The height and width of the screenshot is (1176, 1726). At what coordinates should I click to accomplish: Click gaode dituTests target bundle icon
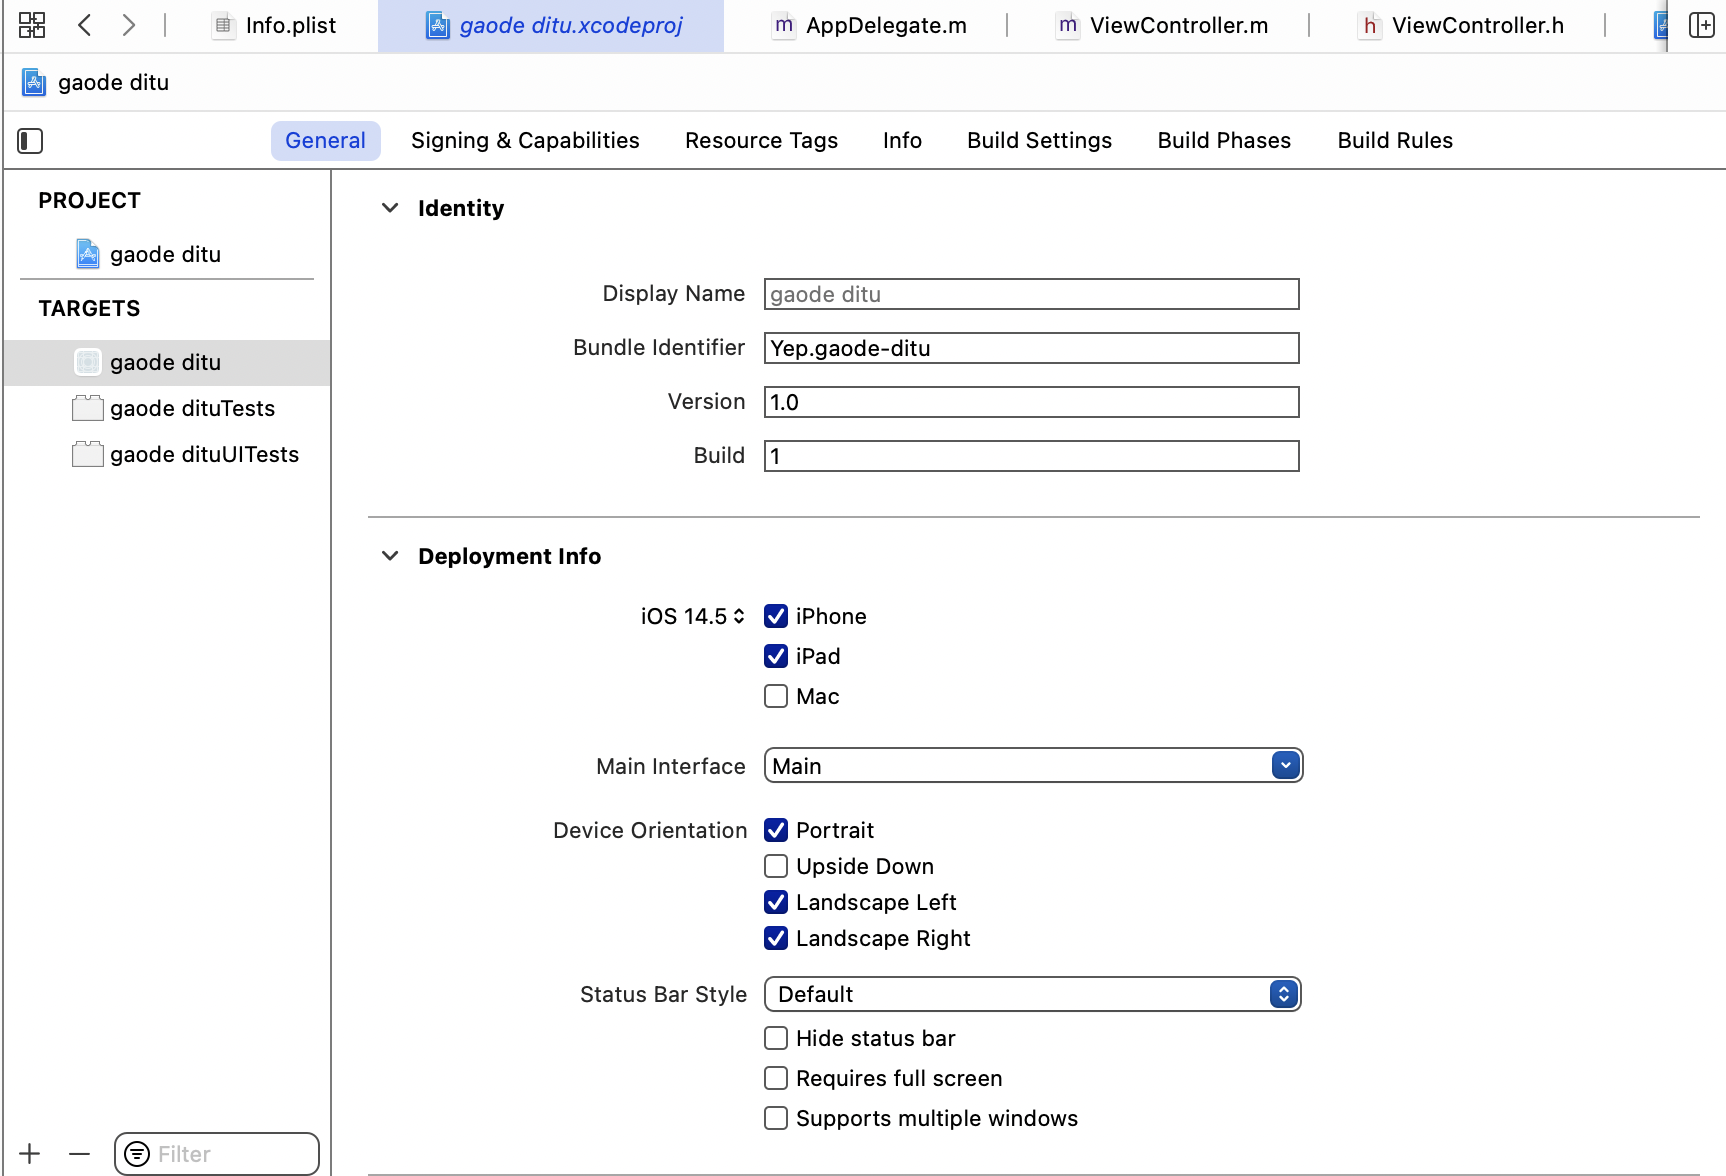(88, 408)
